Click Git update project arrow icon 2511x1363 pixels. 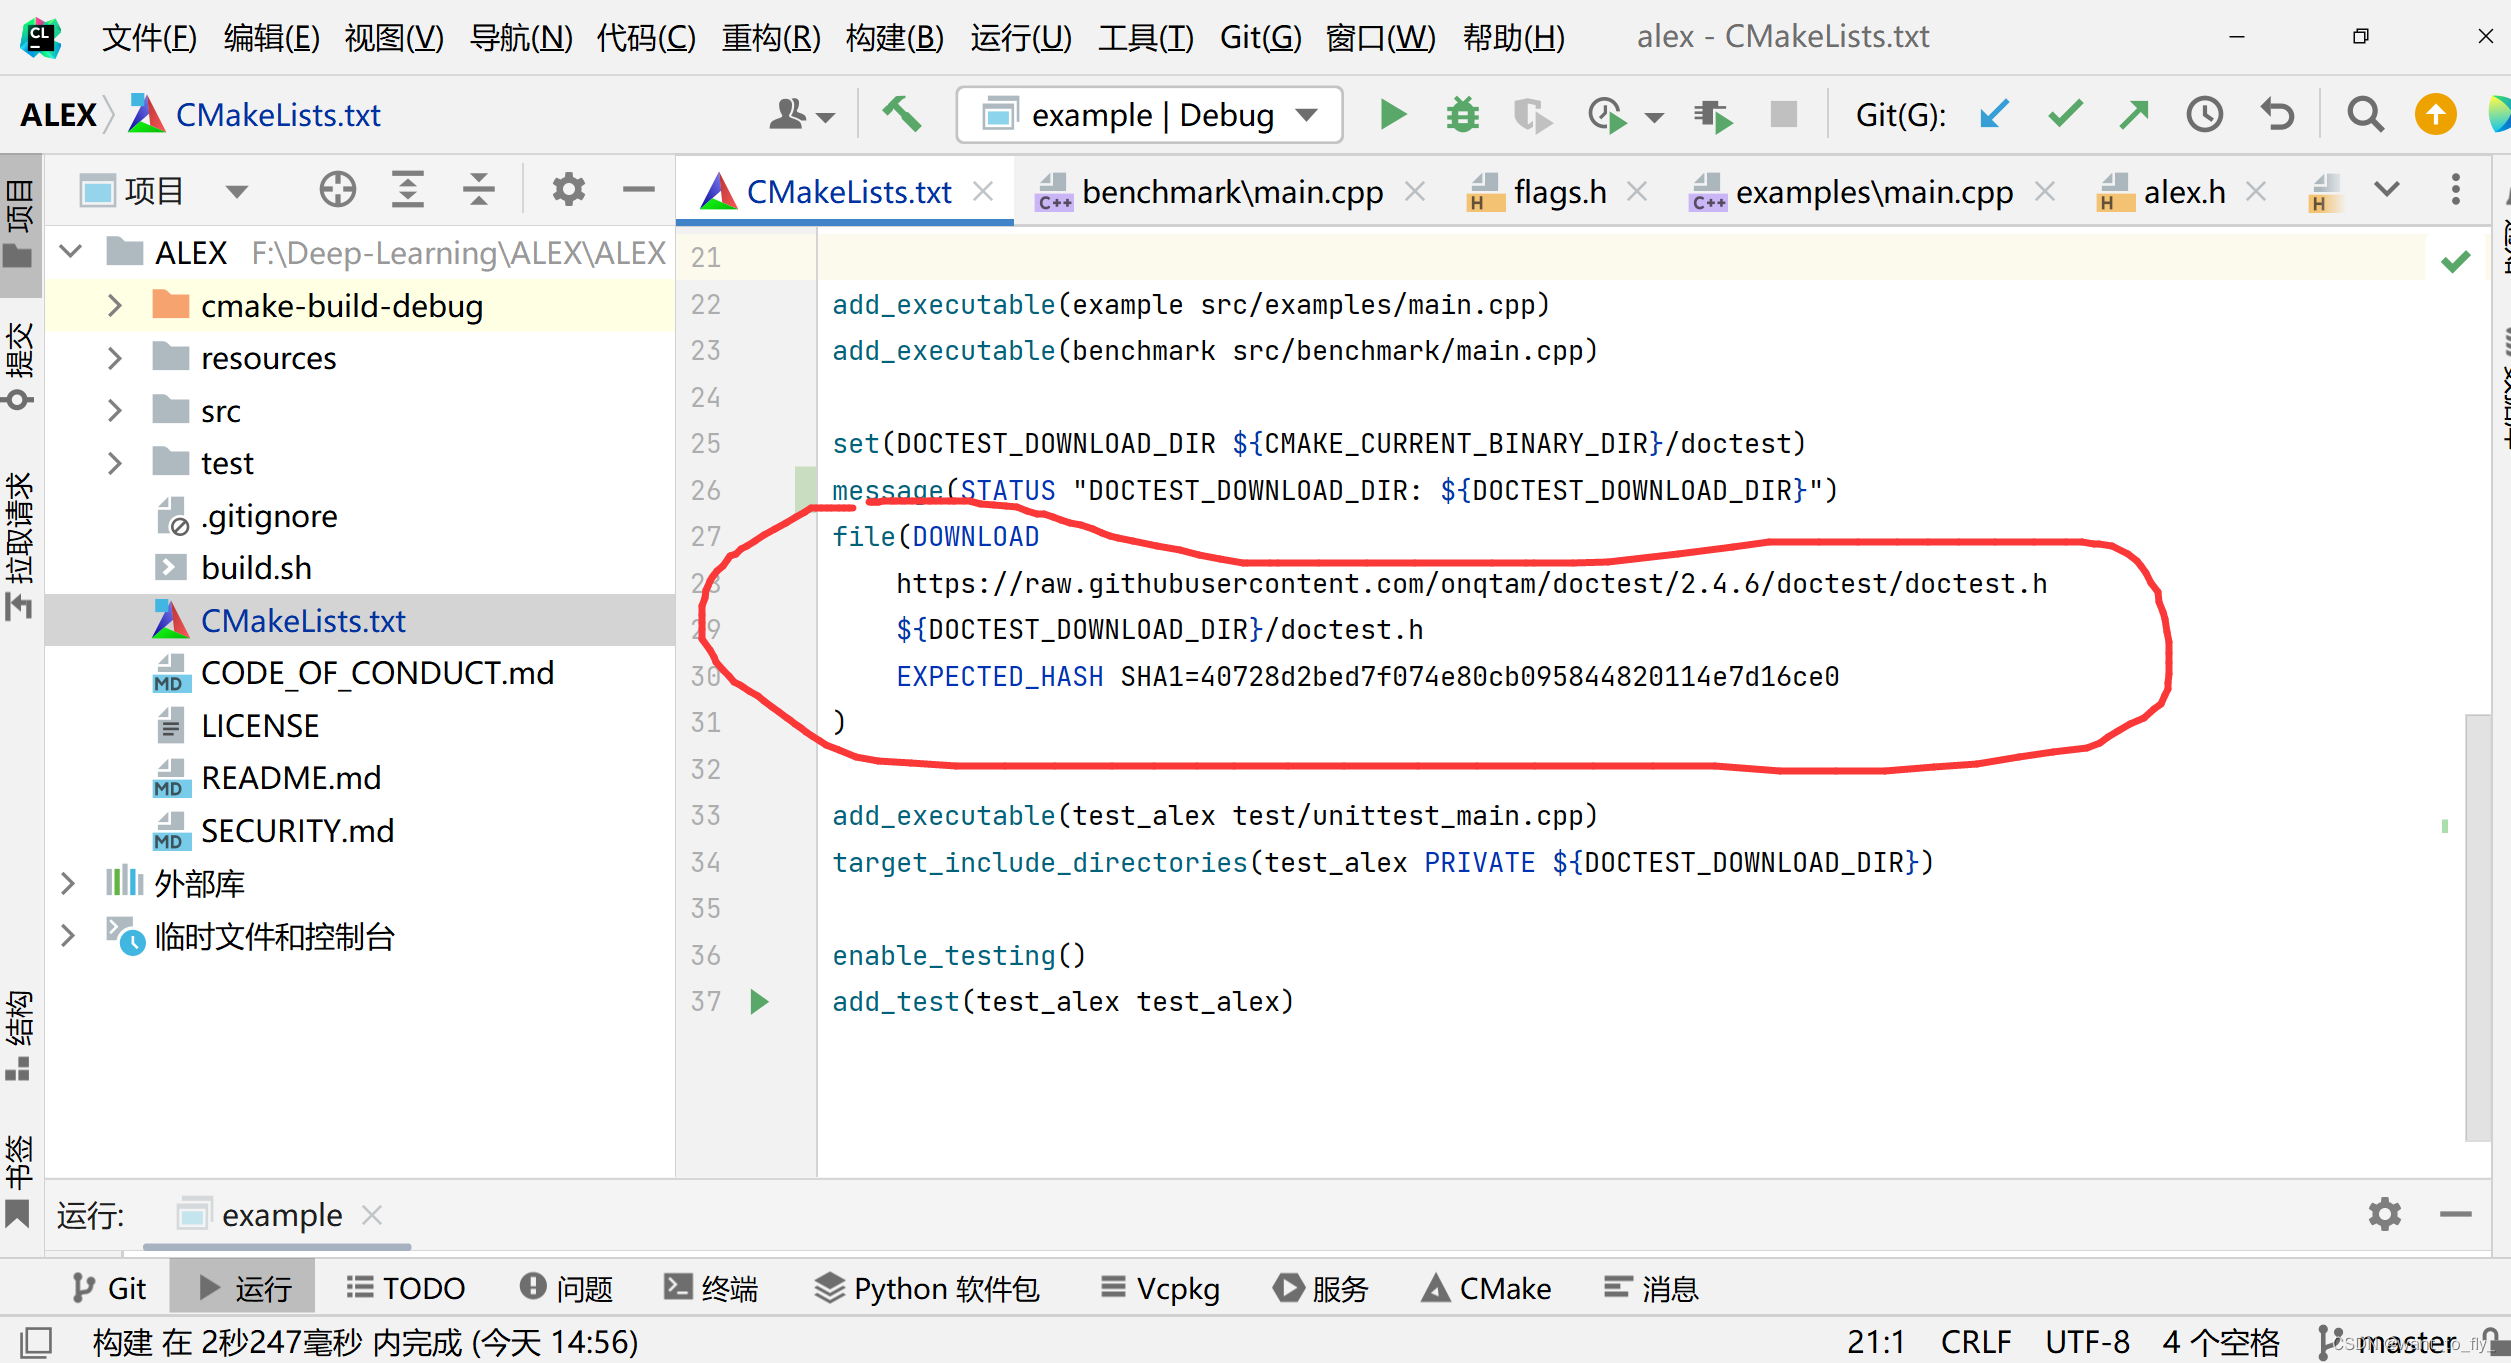coord(1993,115)
